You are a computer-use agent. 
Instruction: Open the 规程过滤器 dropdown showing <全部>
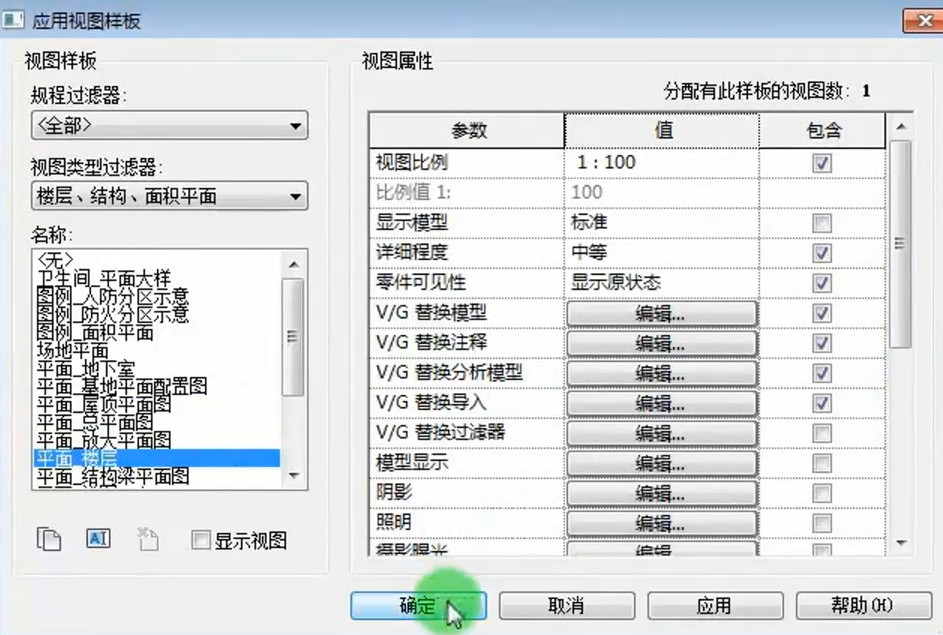[170, 126]
